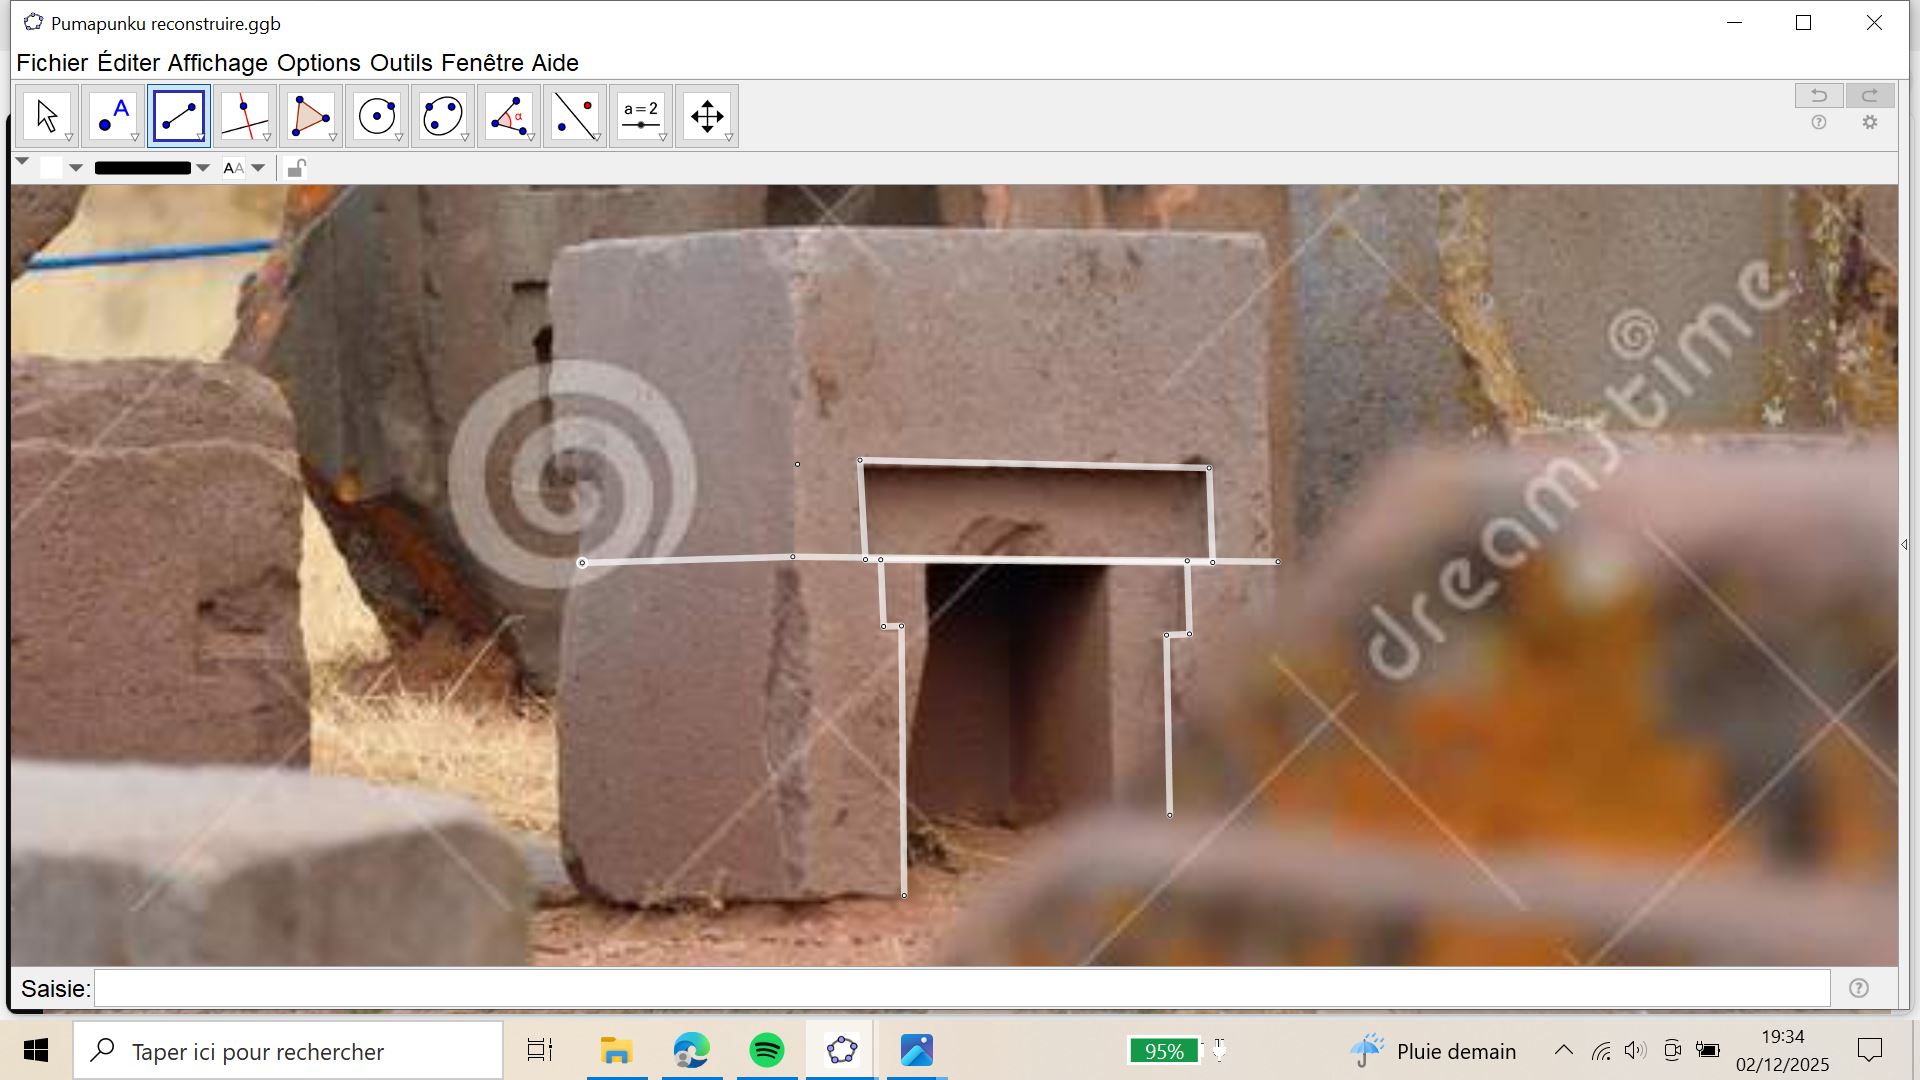Toggle the side panel arrow at right edge

click(x=1904, y=545)
